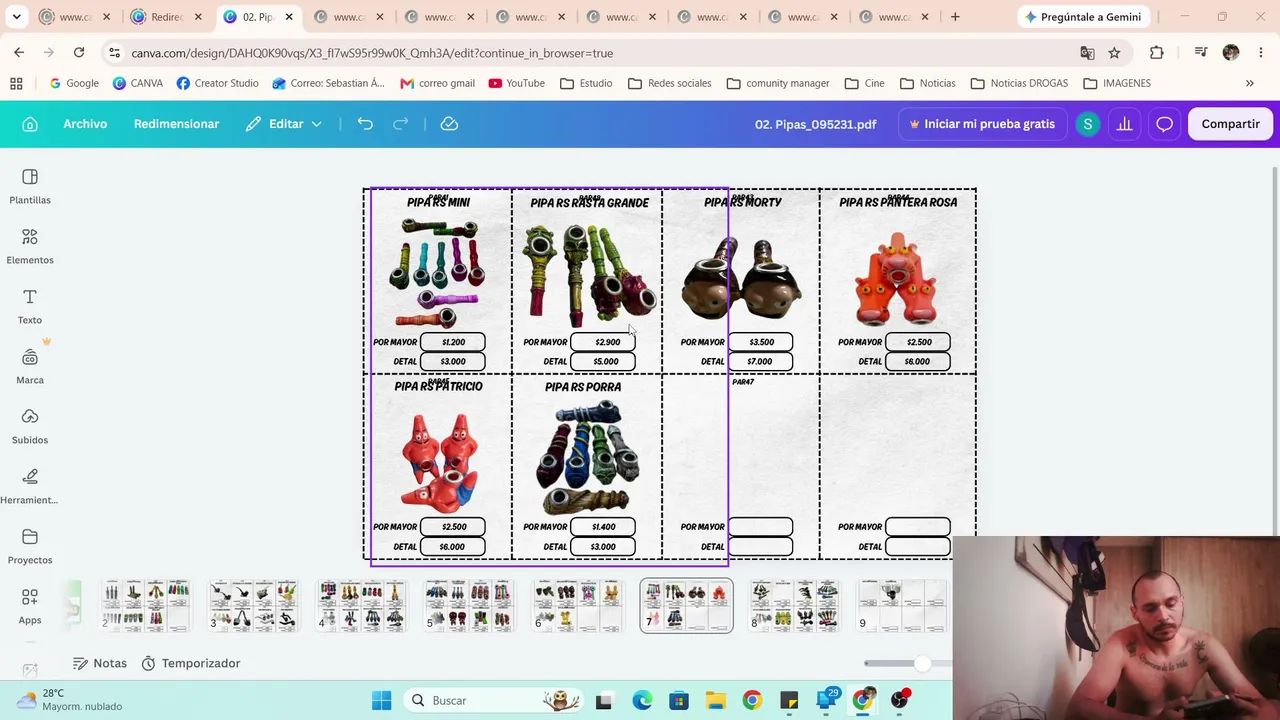Go back in browser history
This screenshot has width=1280, height=720.
[x=19, y=53]
